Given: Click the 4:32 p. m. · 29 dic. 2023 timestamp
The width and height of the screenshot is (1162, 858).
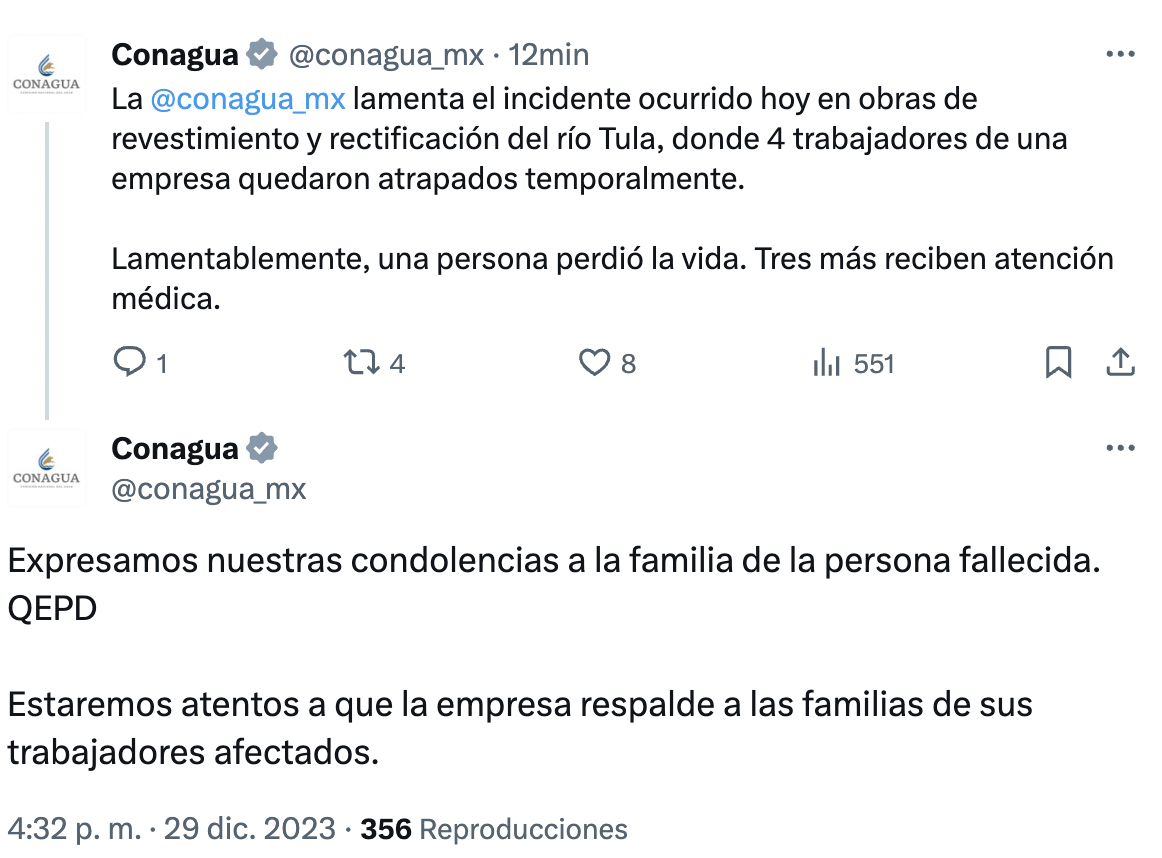Looking at the screenshot, I should (x=171, y=829).
